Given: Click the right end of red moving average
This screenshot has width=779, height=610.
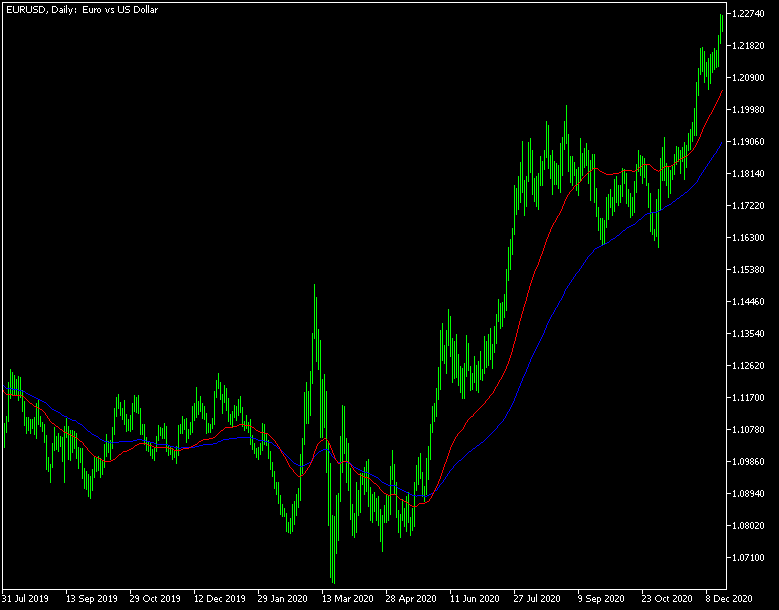Looking at the screenshot, I should (723, 89).
